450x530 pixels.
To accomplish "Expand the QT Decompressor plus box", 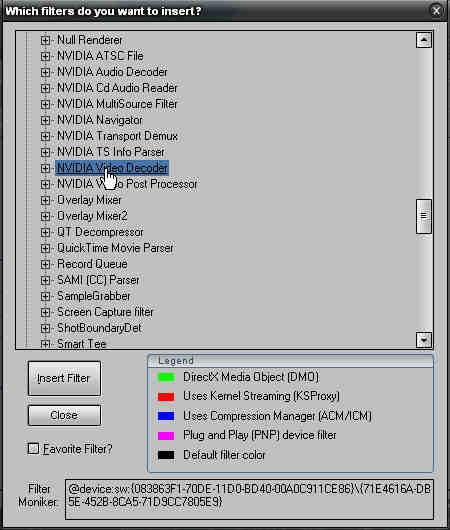I will point(45,232).
